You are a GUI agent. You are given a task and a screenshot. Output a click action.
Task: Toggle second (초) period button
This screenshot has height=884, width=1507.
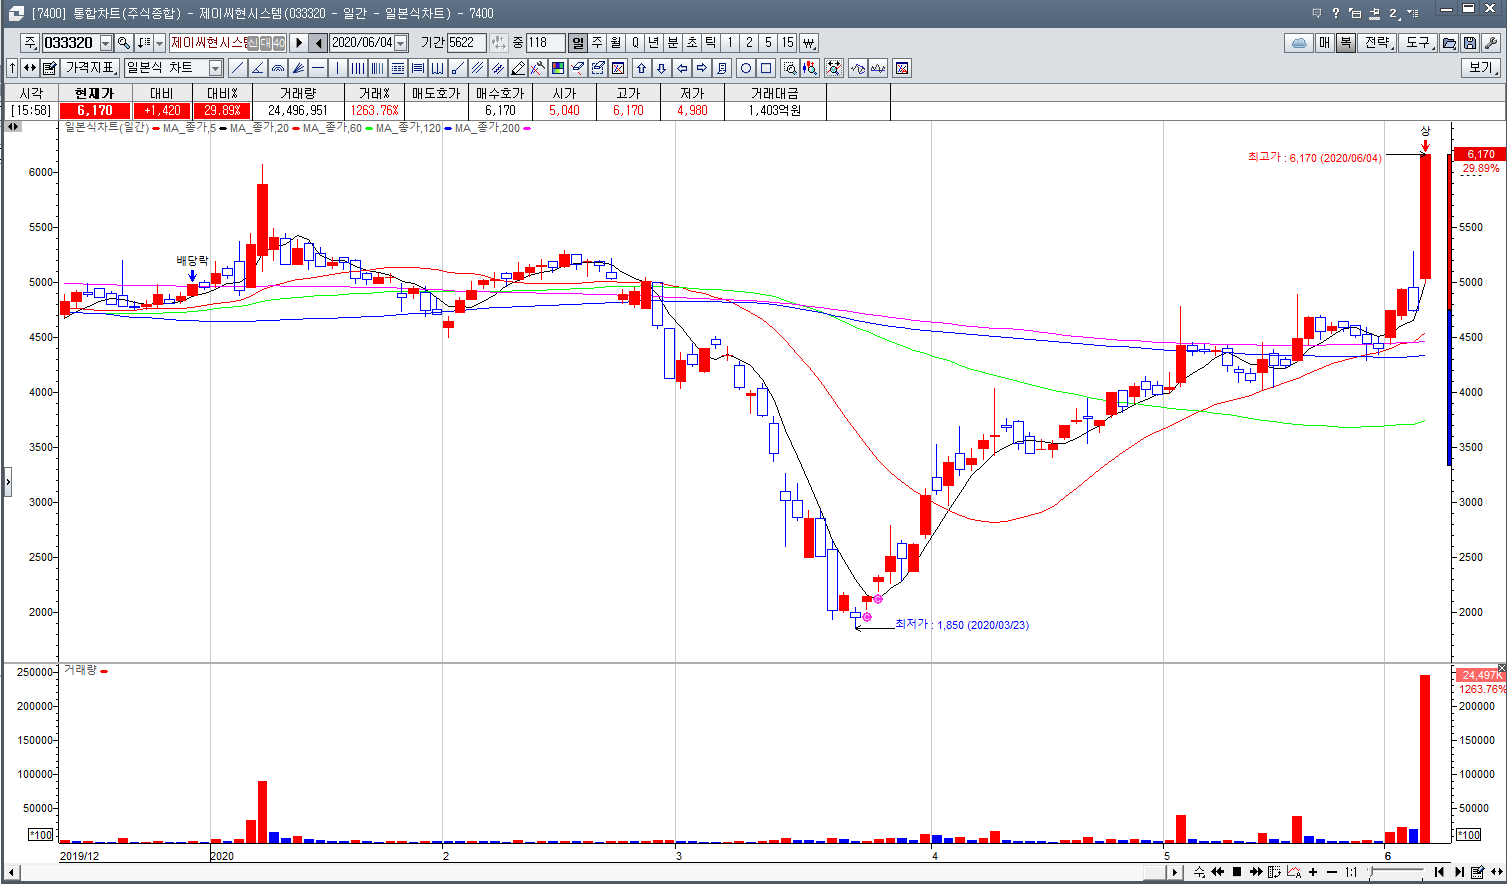point(692,43)
